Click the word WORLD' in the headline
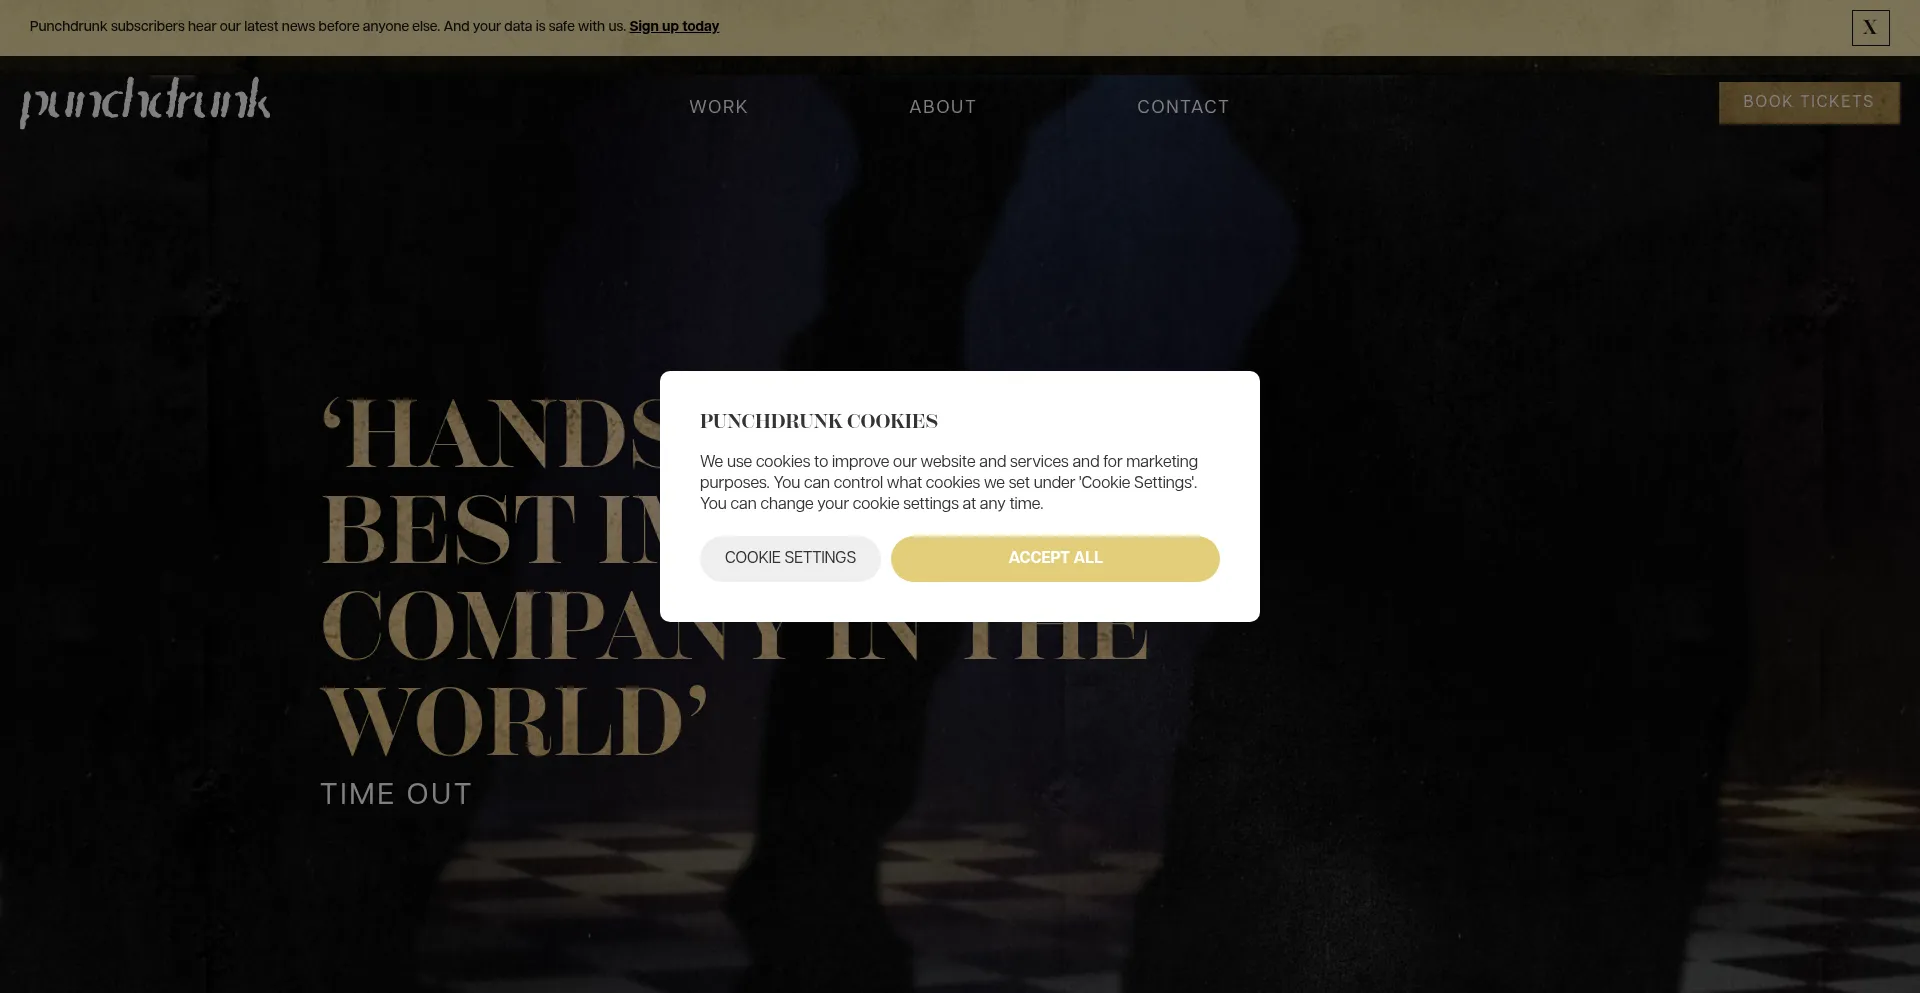This screenshot has height=993, width=1920. (514, 722)
